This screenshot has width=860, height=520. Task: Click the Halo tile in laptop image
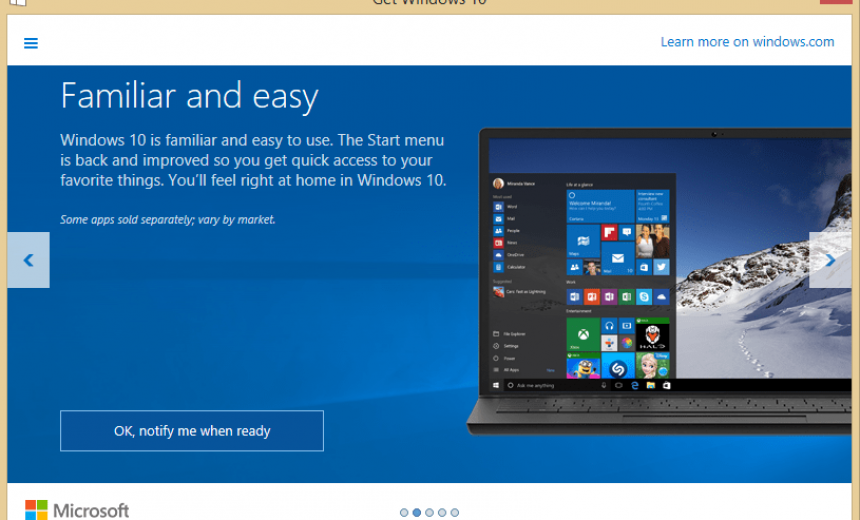point(653,334)
